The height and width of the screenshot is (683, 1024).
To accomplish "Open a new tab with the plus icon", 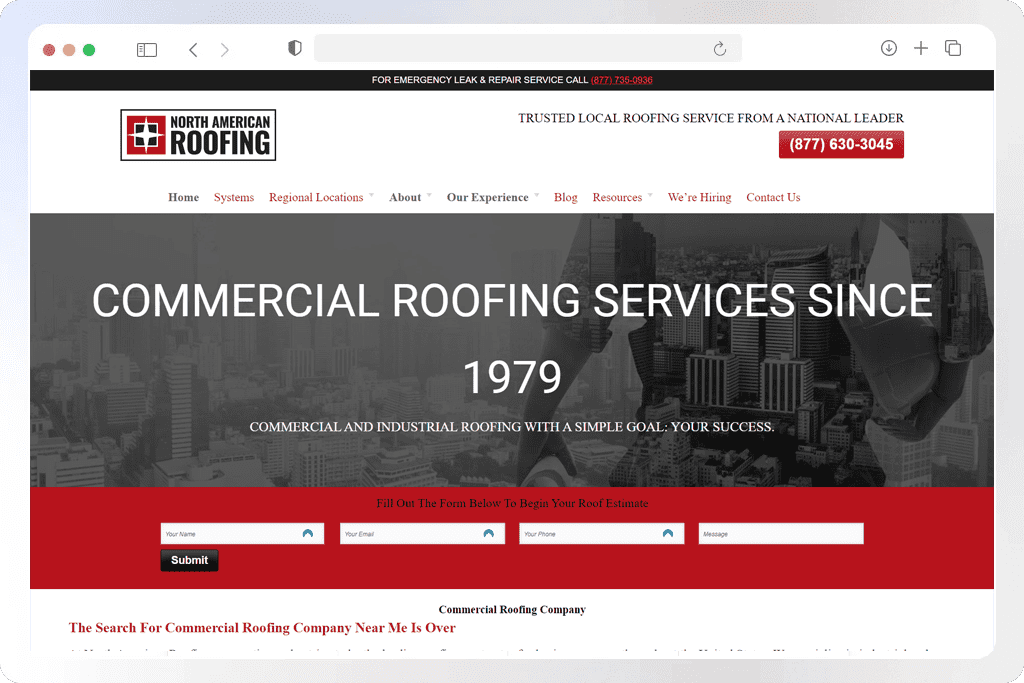I will click(920, 48).
